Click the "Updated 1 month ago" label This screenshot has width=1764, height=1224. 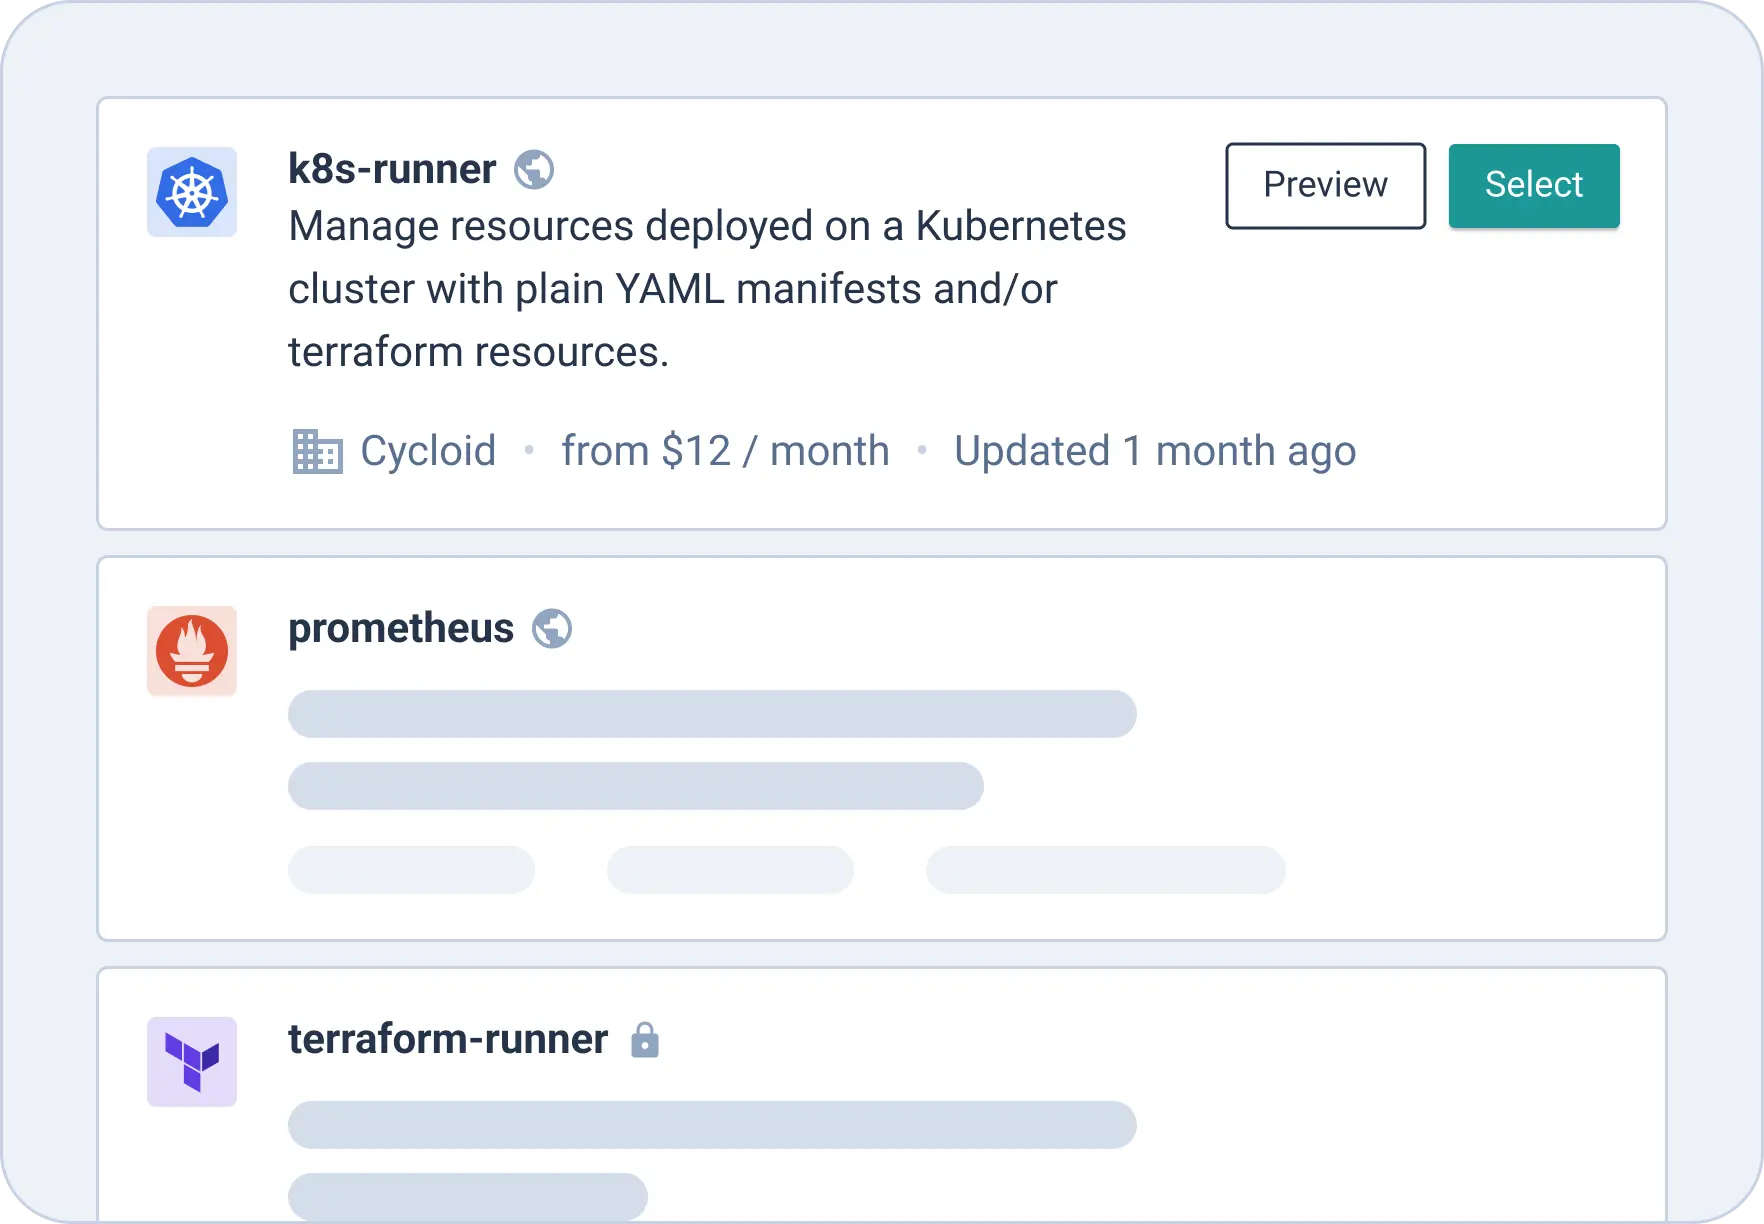pyautogui.click(x=1155, y=451)
